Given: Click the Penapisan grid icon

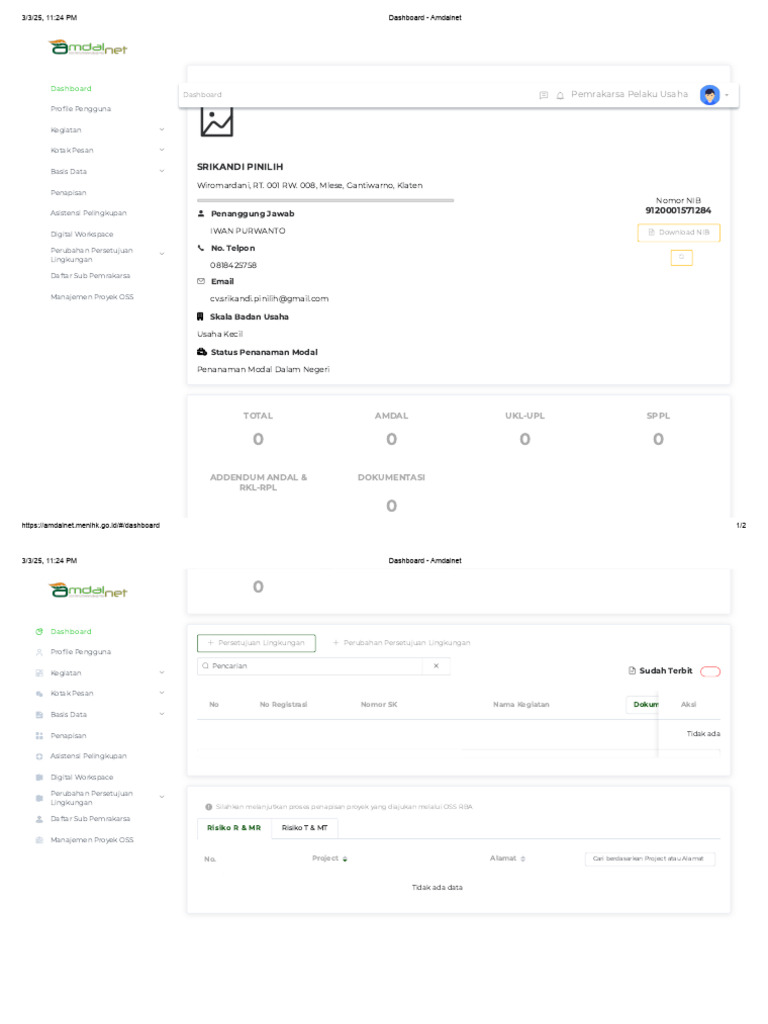Looking at the screenshot, I should pyautogui.click(x=39, y=735).
